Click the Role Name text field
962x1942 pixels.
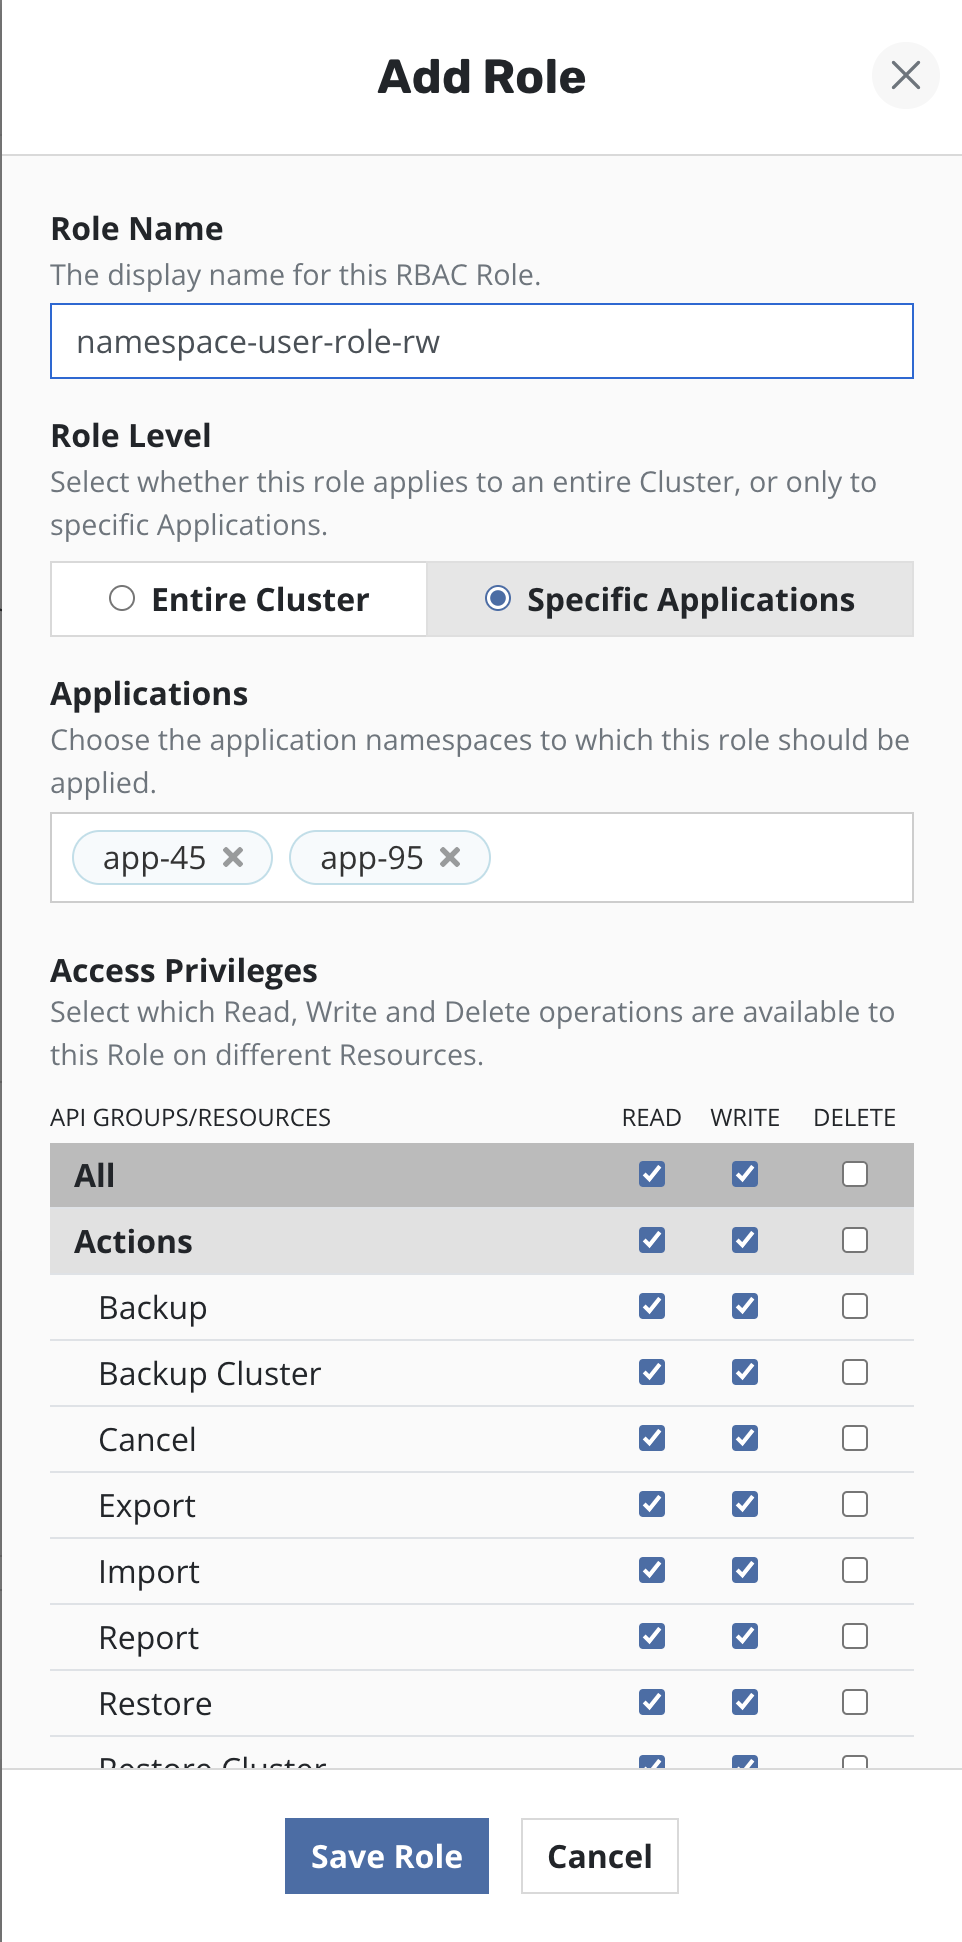tap(481, 342)
